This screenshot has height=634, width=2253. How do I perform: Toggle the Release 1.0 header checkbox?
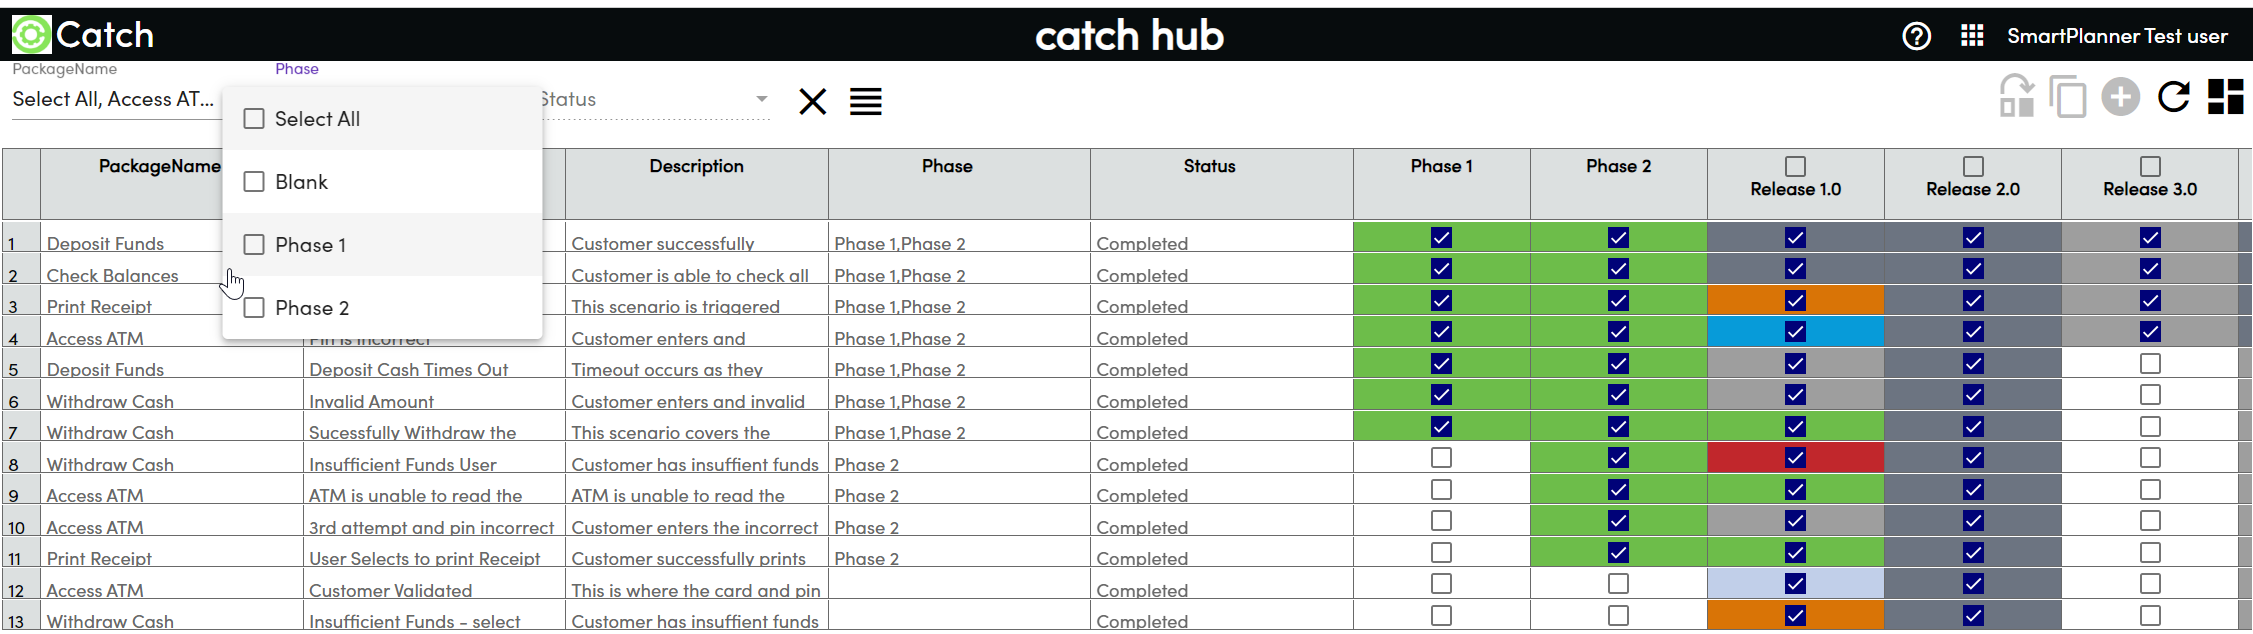point(1795,166)
